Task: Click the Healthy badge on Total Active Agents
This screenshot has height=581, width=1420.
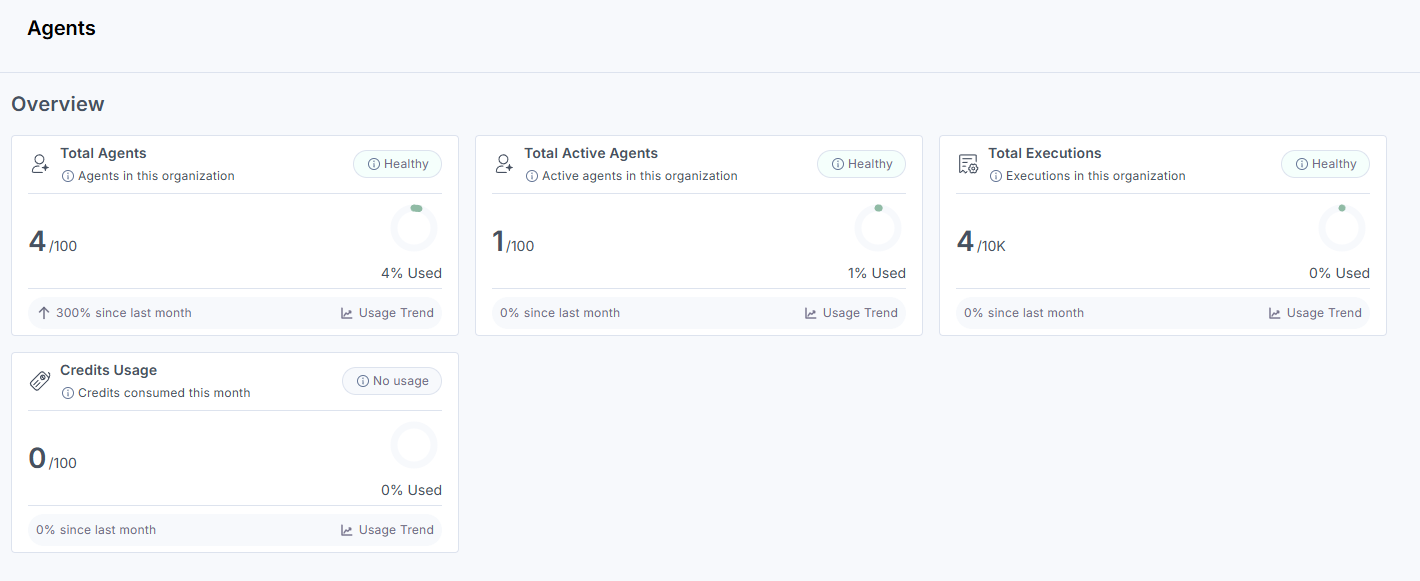Action: tap(861, 164)
